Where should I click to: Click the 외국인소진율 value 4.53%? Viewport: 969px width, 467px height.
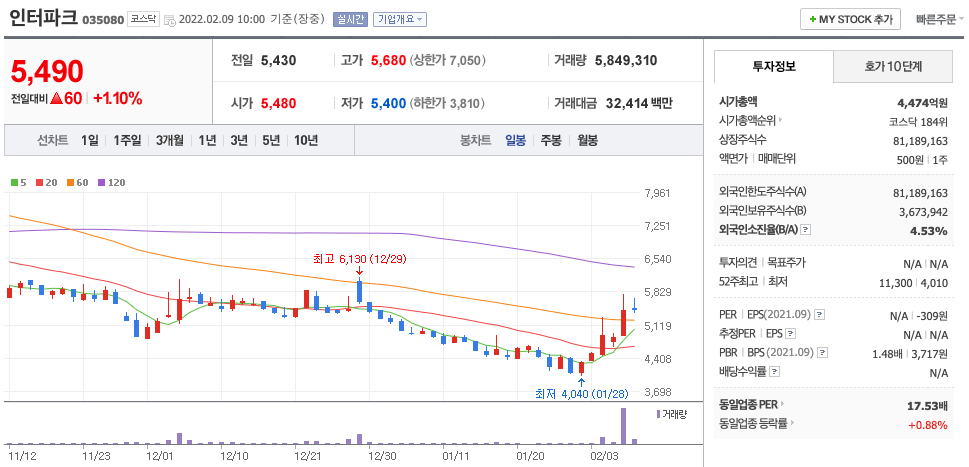[x=929, y=231]
